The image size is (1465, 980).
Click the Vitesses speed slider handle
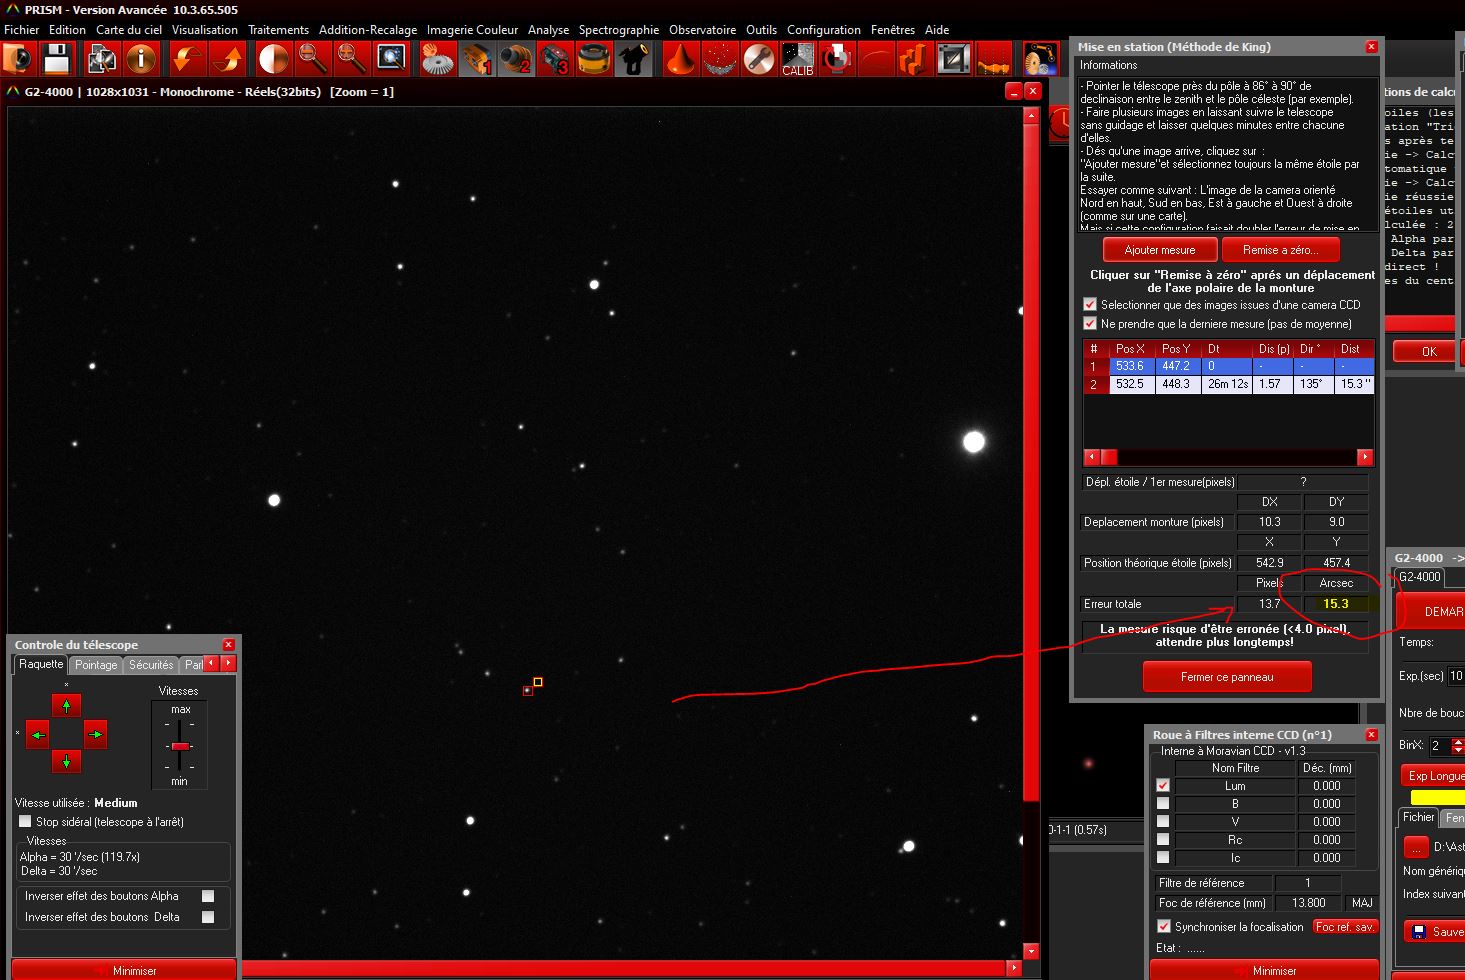[180, 746]
